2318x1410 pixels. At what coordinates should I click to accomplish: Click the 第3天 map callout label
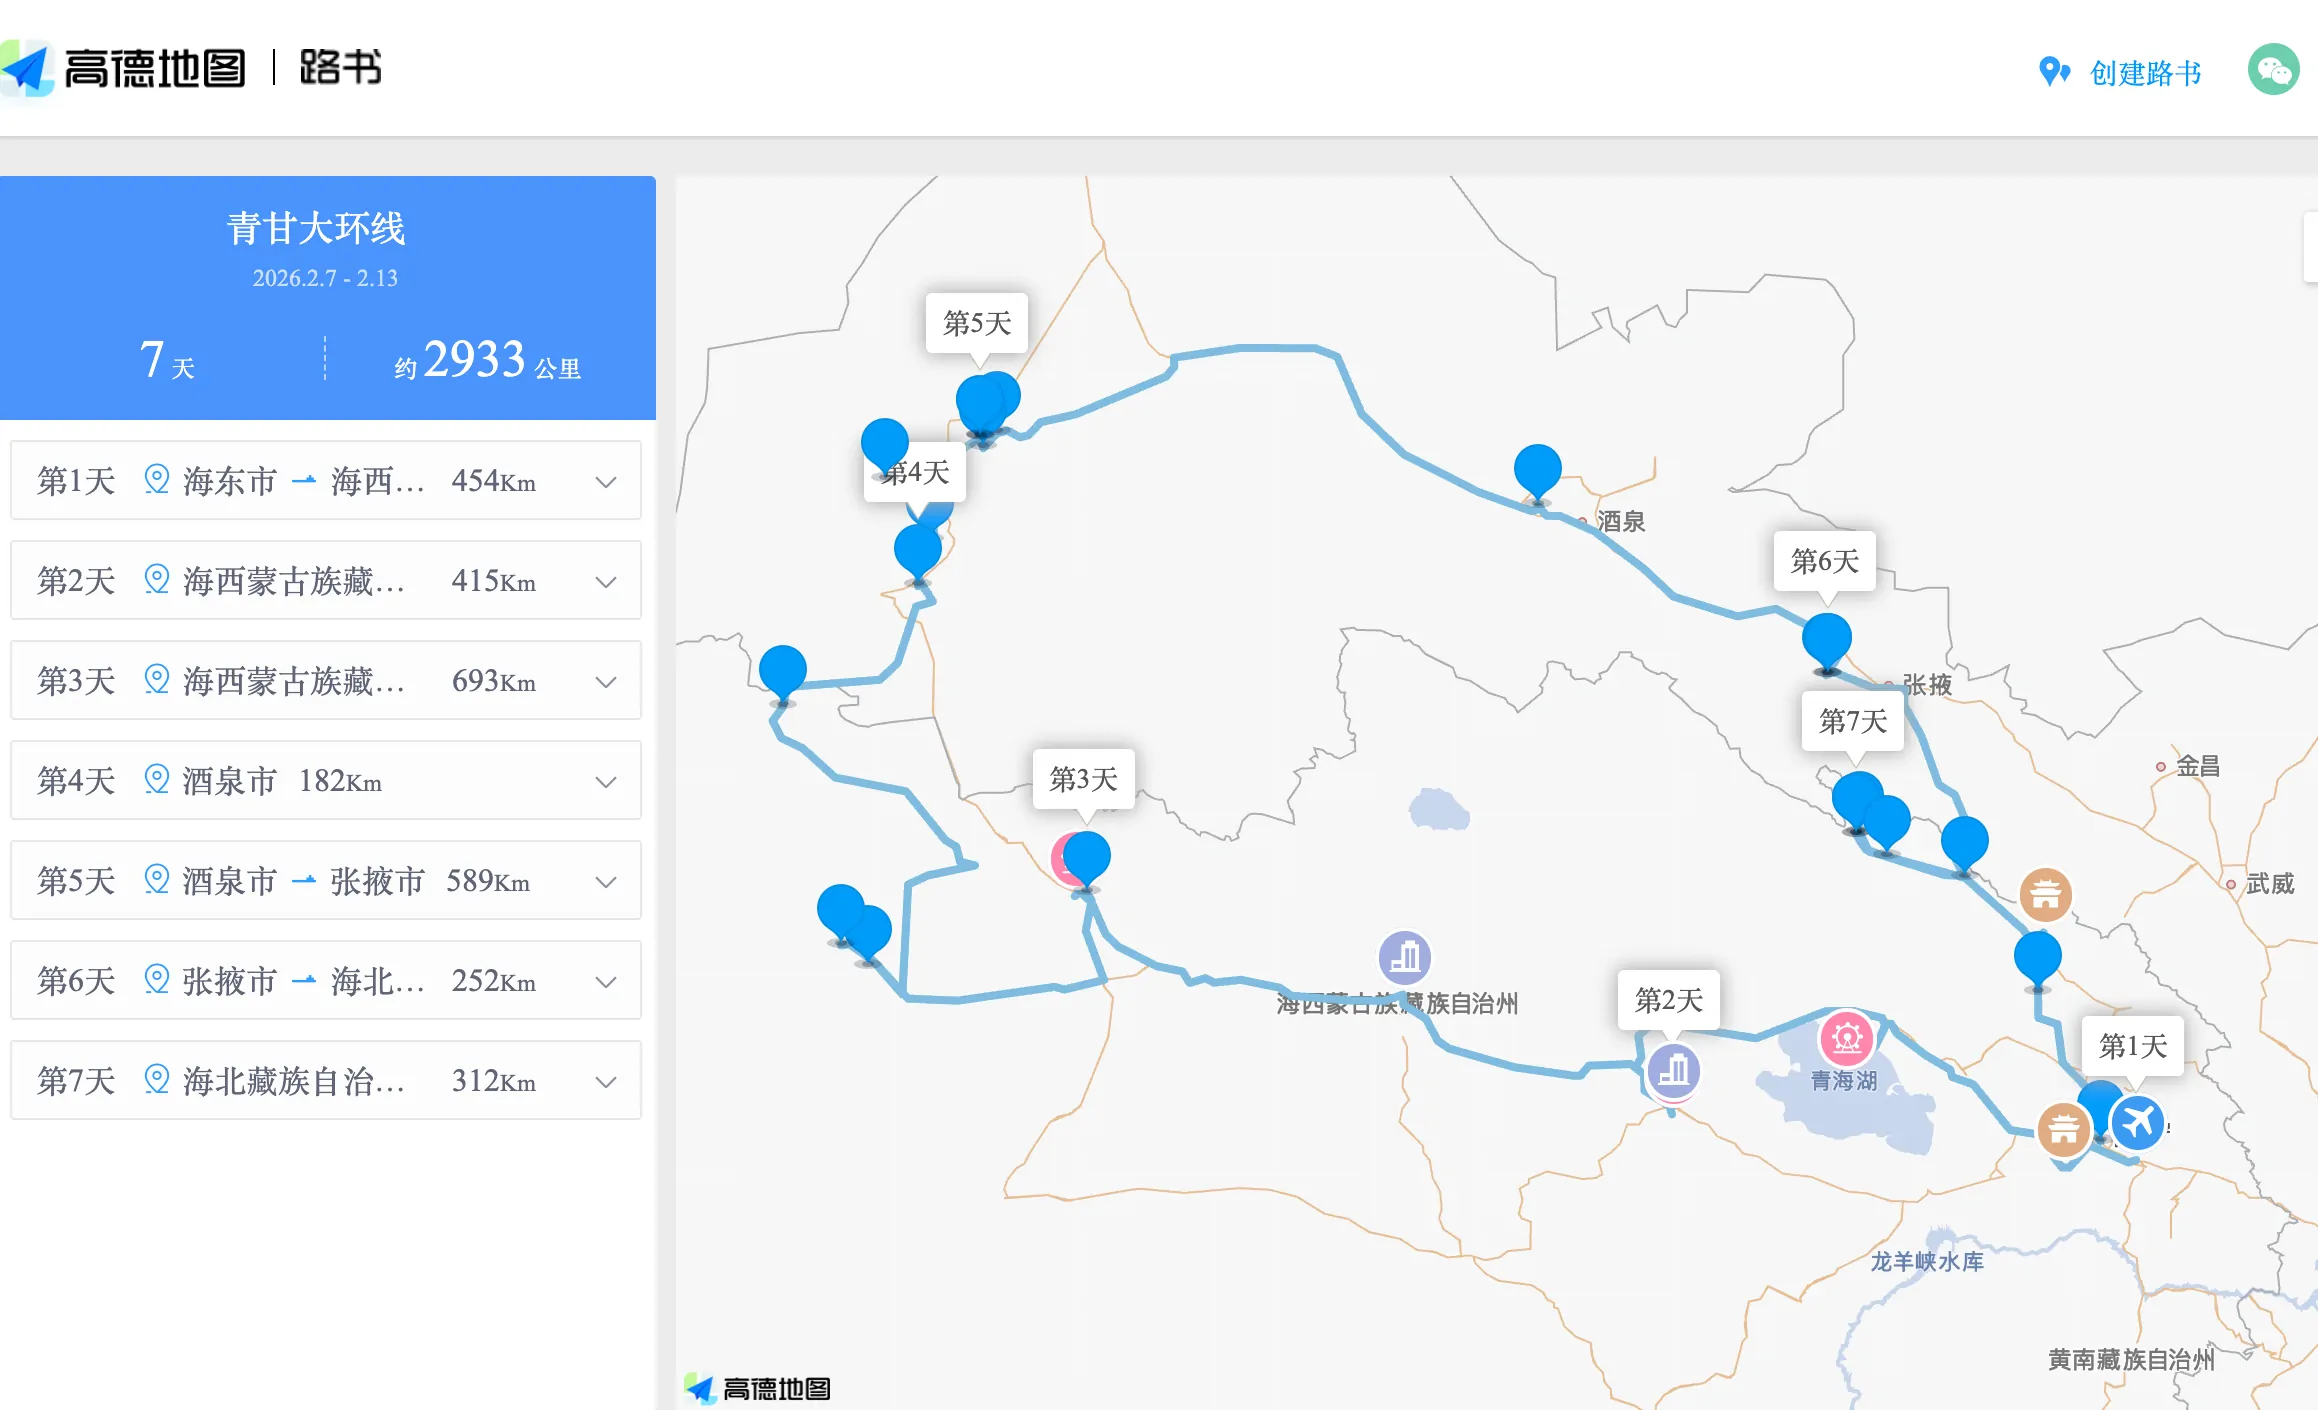point(1084,778)
